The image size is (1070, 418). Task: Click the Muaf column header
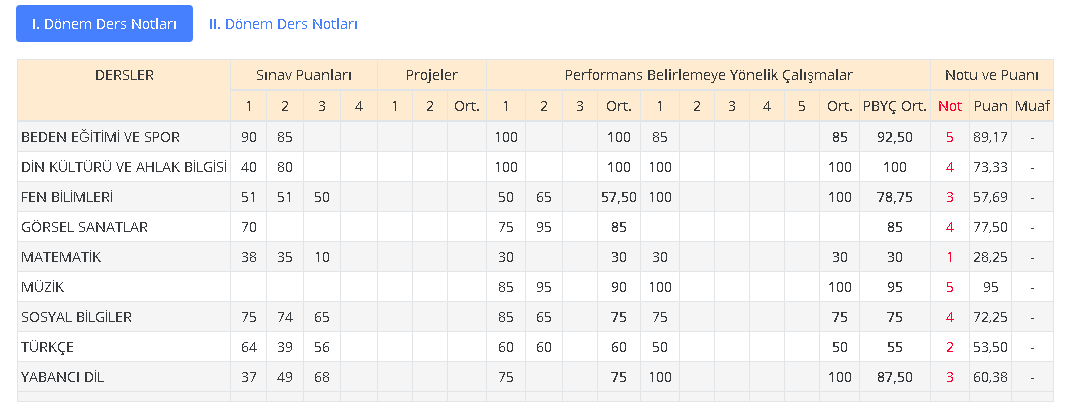pos(1032,106)
